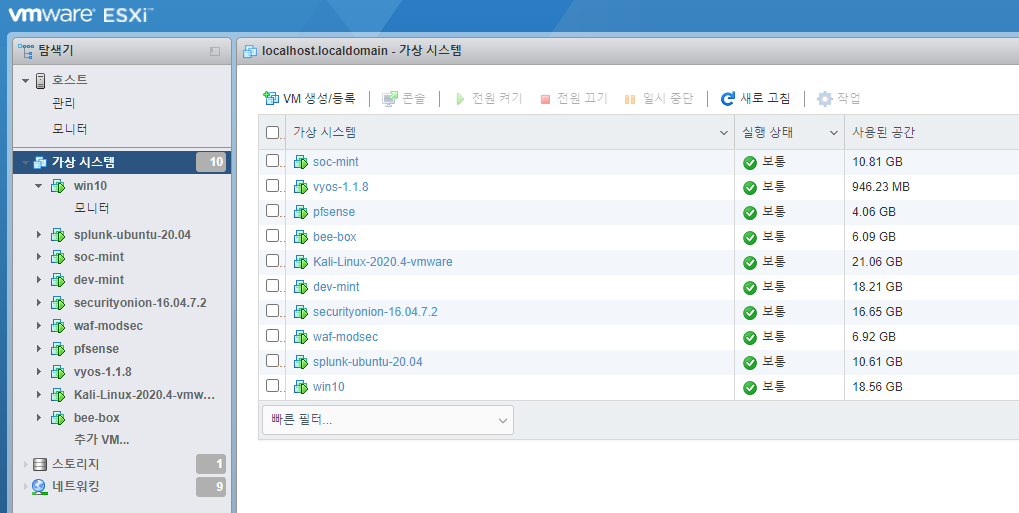
Task: Click the dev-mint VM icon in table
Action: pyautogui.click(x=300, y=287)
